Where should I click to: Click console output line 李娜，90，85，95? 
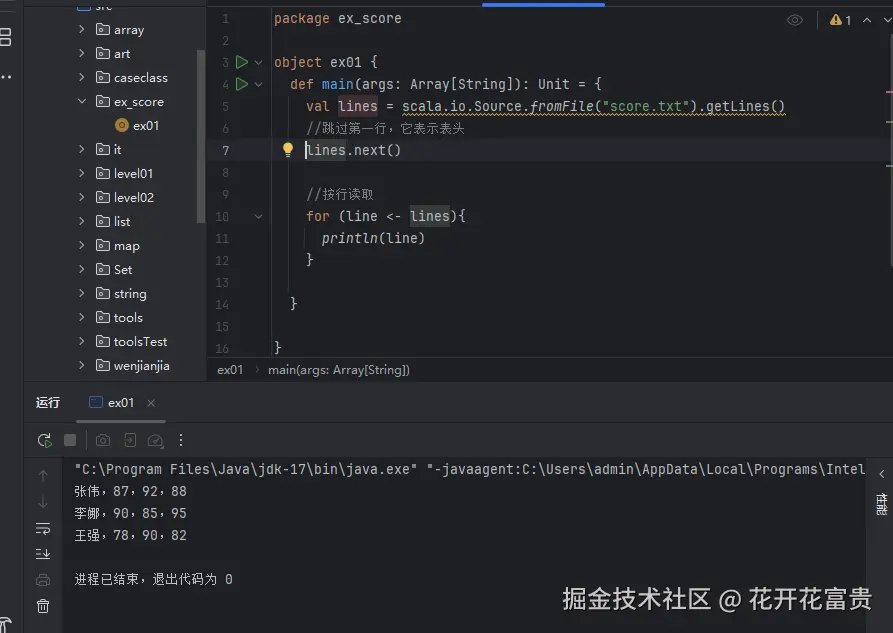tap(130, 513)
